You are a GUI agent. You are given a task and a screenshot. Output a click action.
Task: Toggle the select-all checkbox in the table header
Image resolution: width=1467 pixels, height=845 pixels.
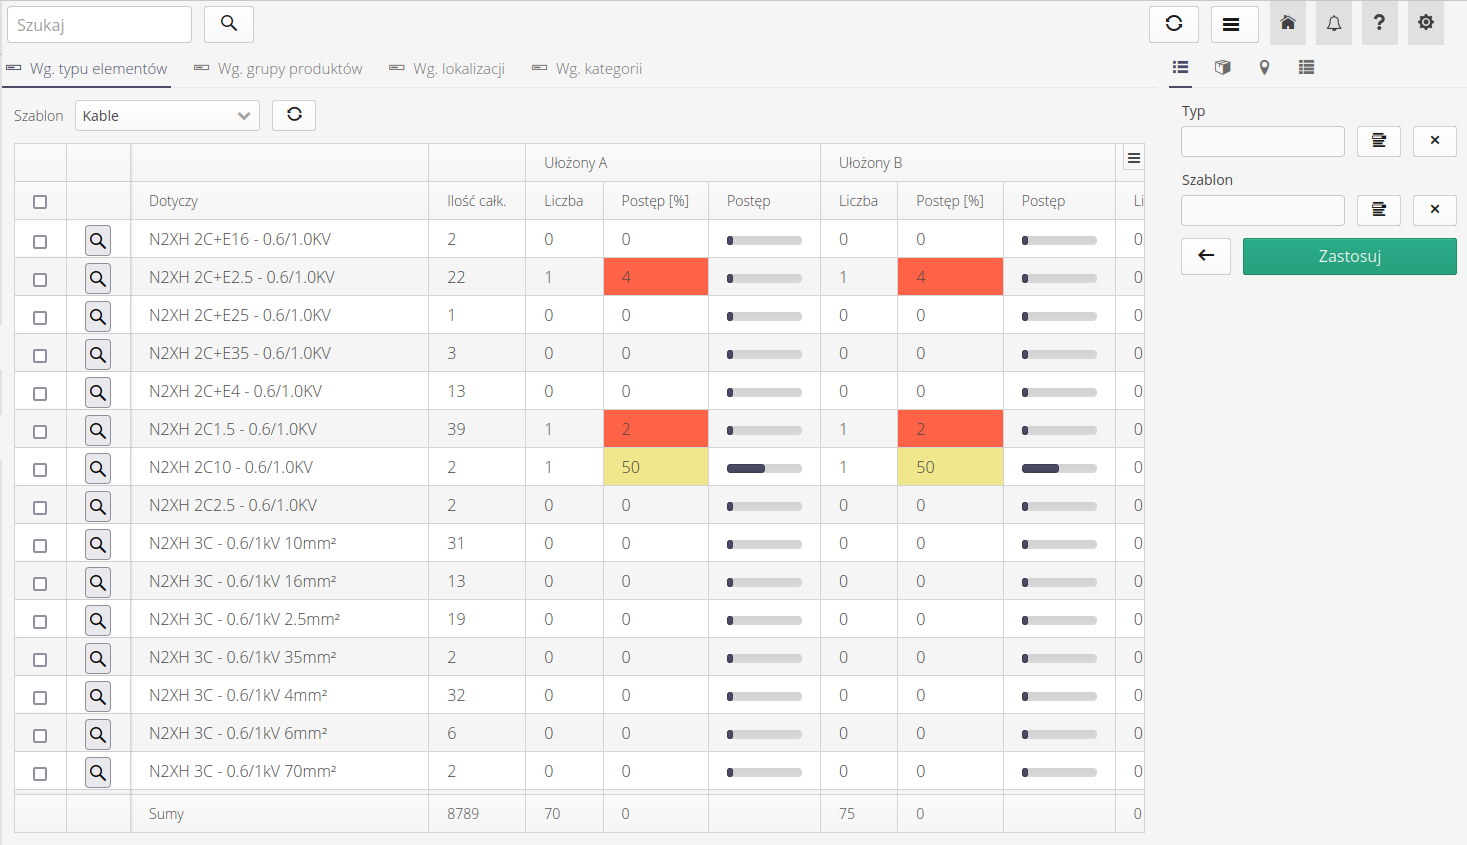[x=40, y=201]
